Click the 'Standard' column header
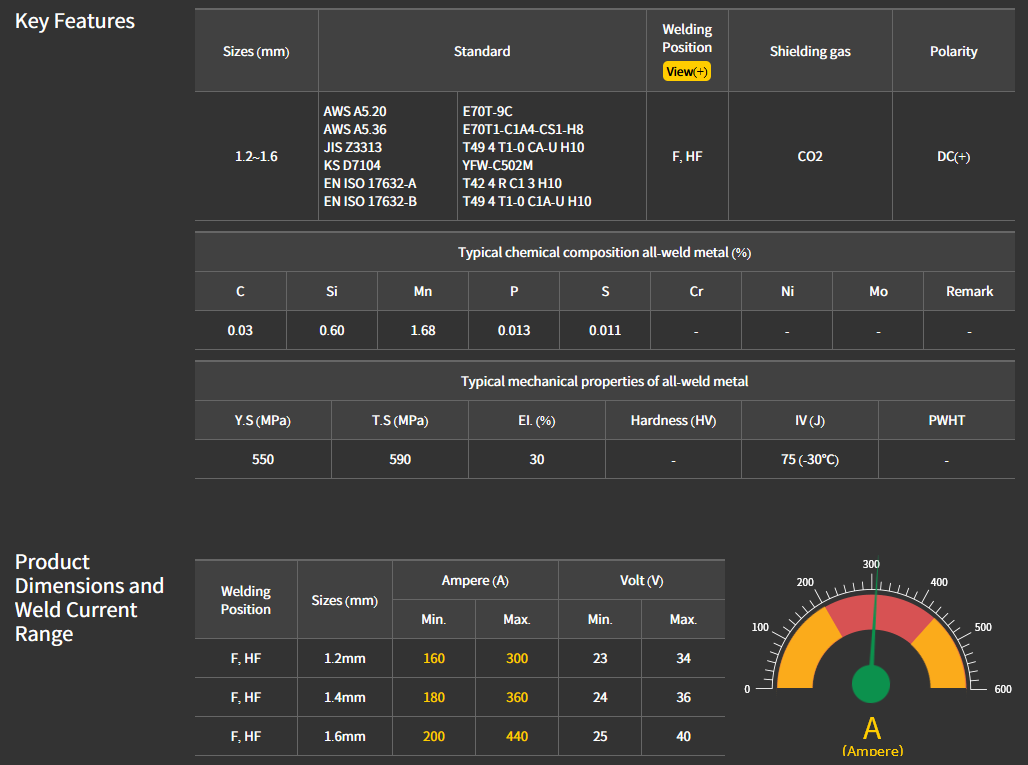The image size is (1028, 765). pyautogui.click(x=482, y=51)
